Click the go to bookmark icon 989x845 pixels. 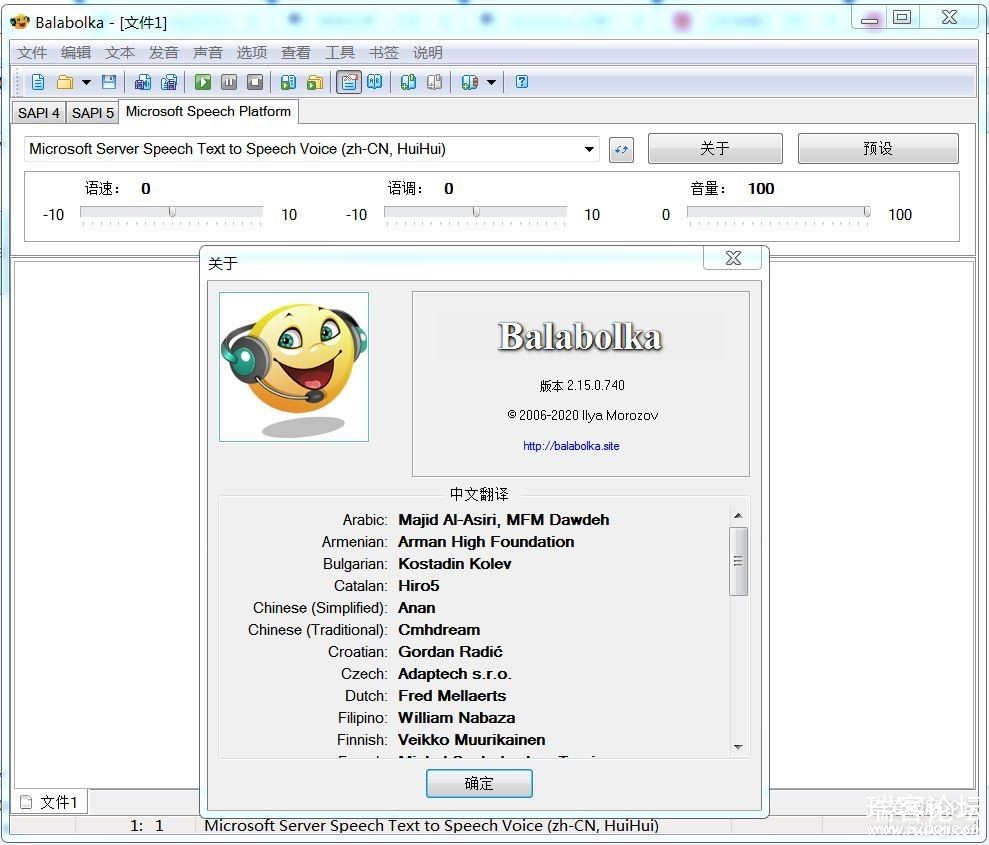coord(434,82)
